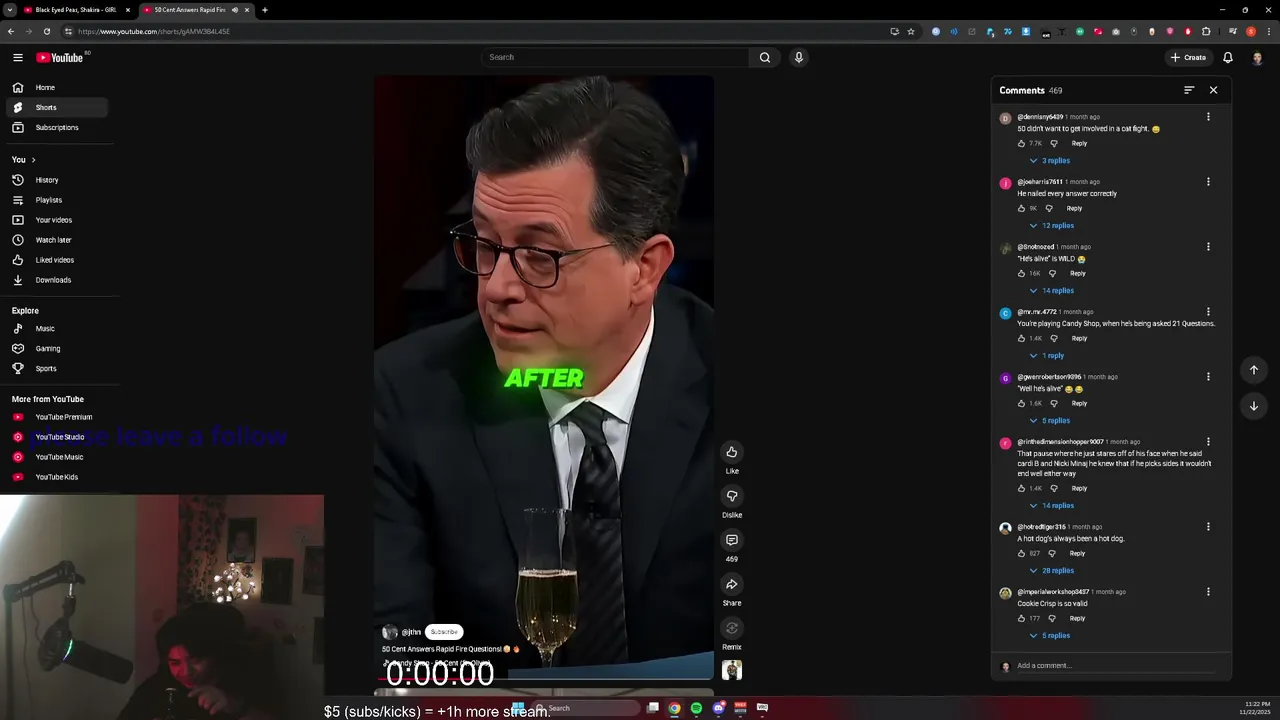Click the Add a comment field

pyautogui.click(x=1118, y=666)
